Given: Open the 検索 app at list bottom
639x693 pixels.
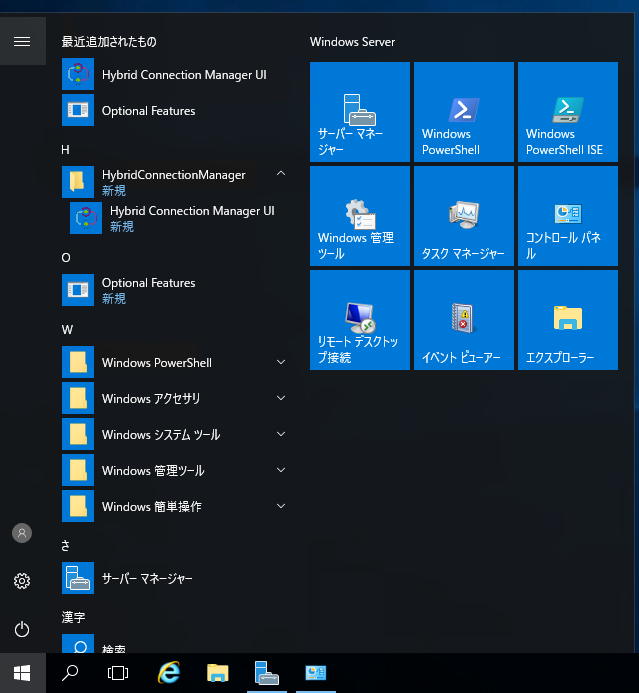Looking at the screenshot, I should point(175,644).
